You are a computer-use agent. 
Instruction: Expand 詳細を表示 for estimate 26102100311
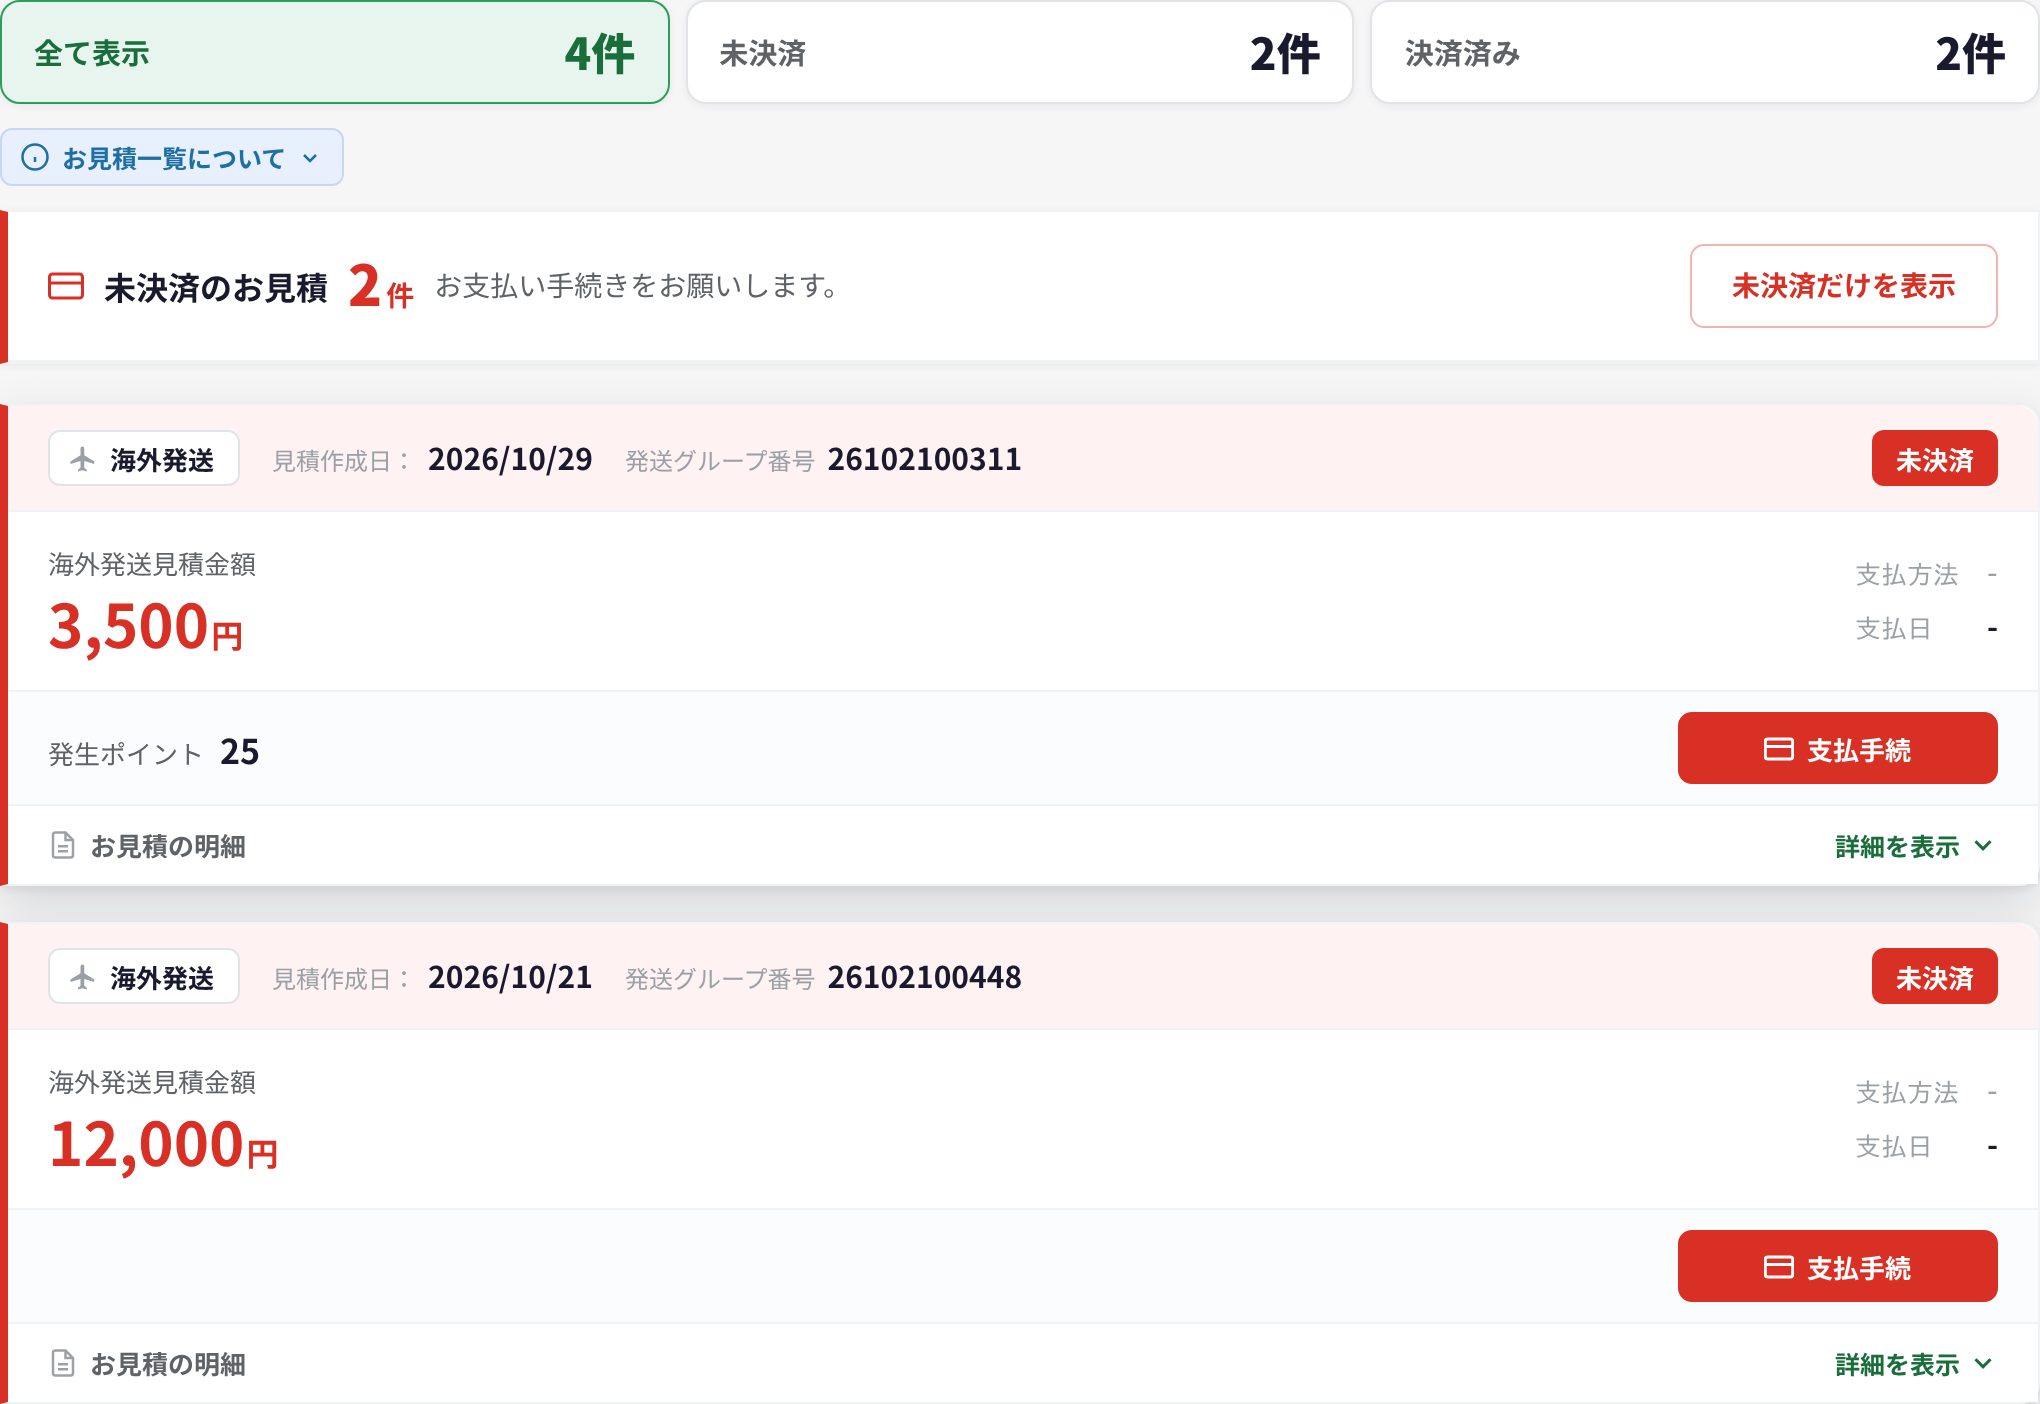point(1914,846)
